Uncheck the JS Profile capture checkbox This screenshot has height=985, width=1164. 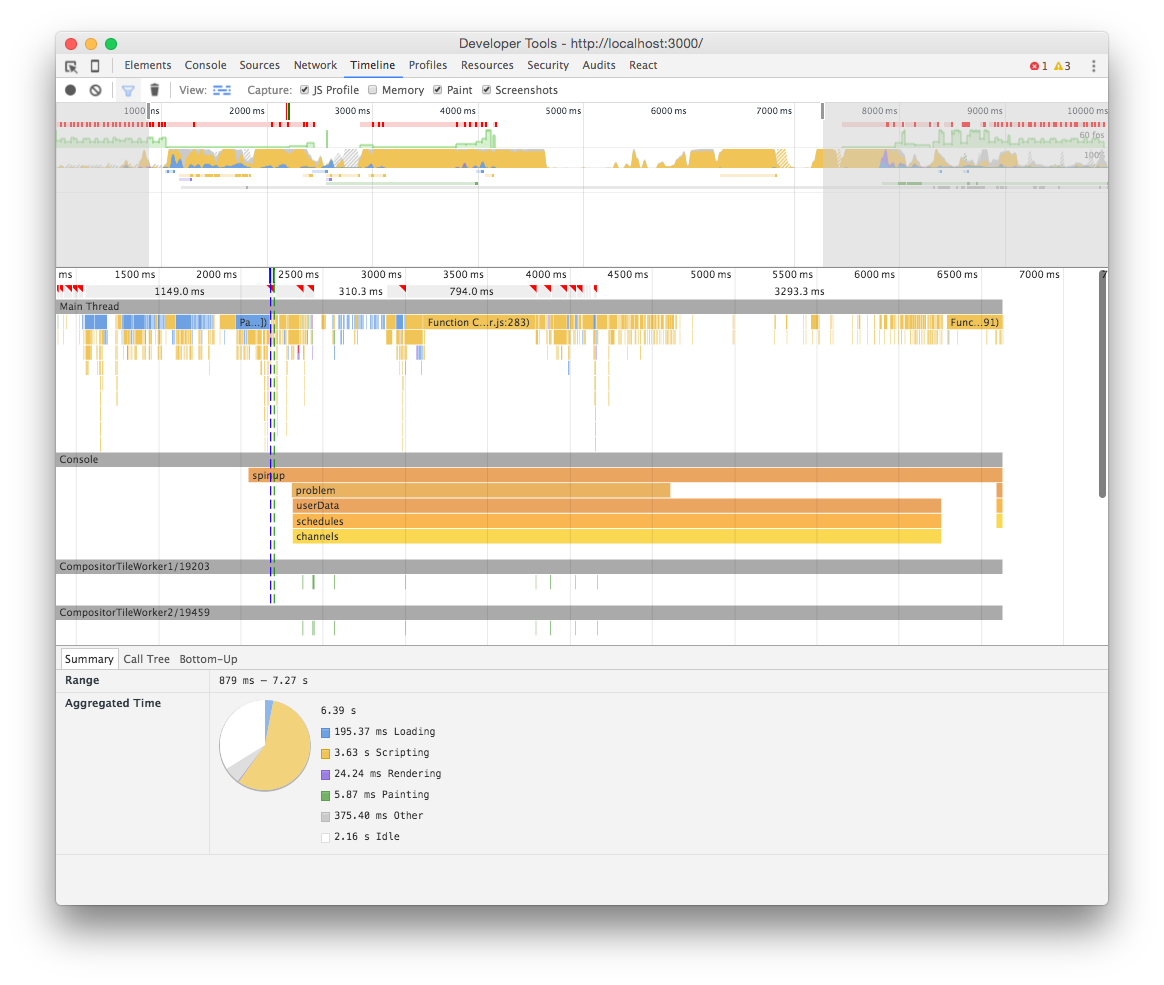coord(304,90)
